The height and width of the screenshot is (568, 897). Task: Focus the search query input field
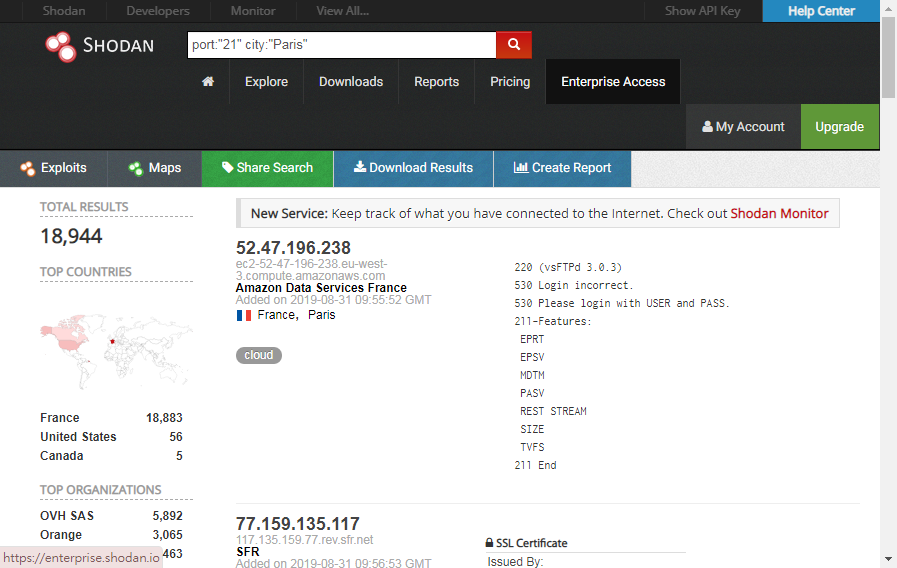(342, 45)
